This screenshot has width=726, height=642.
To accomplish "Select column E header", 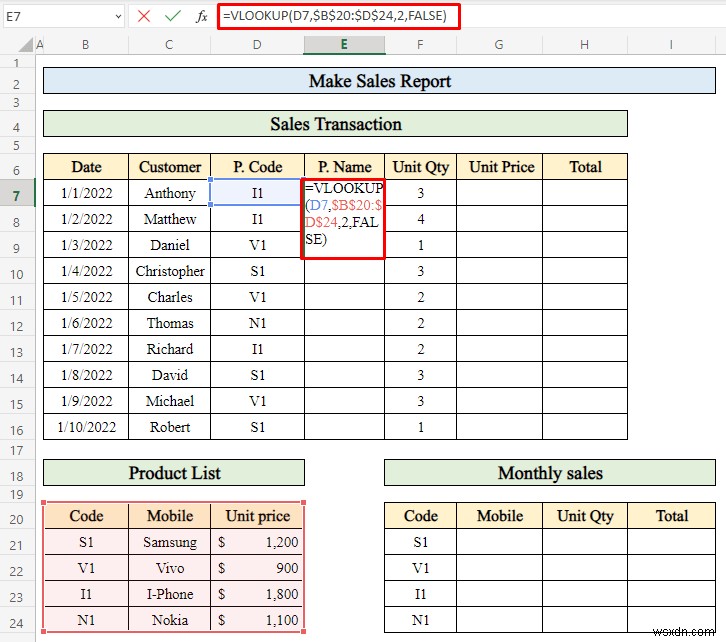I will click(344, 44).
